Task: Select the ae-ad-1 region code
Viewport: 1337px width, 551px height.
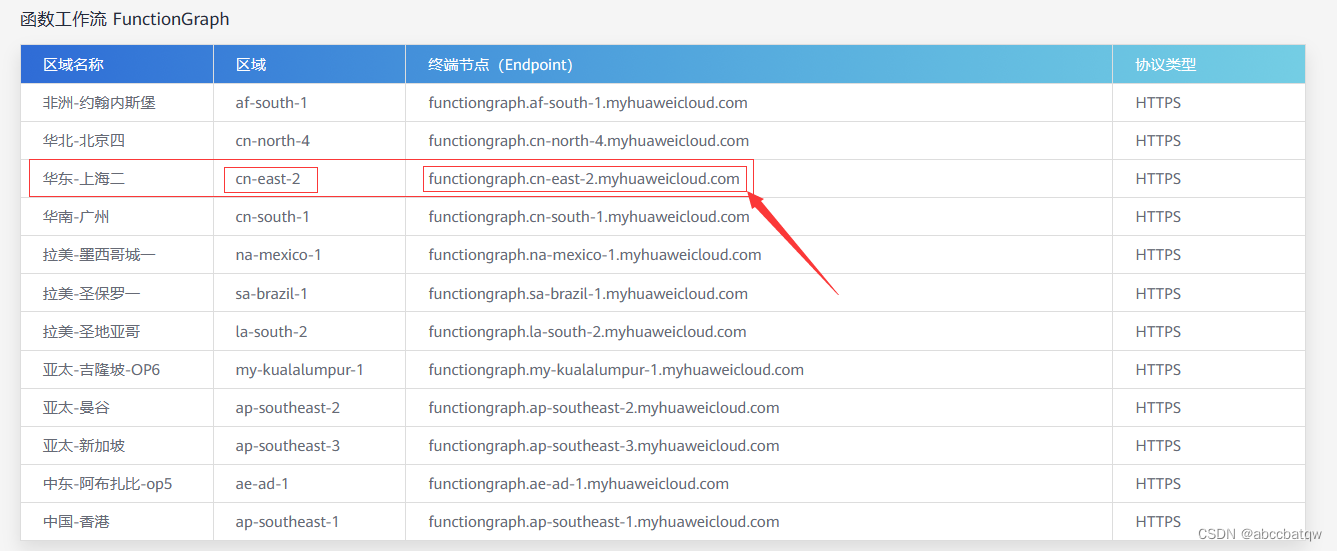Action: coord(263,484)
